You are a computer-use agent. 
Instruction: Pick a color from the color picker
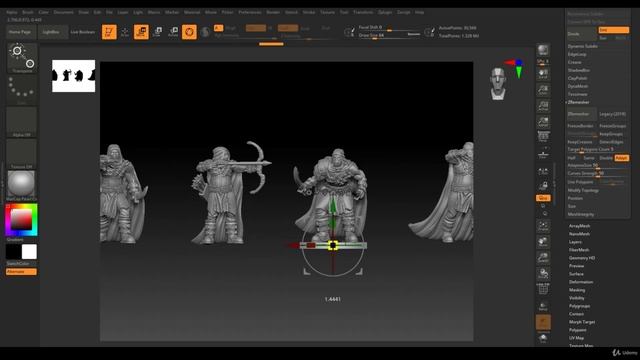(x=21, y=220)
